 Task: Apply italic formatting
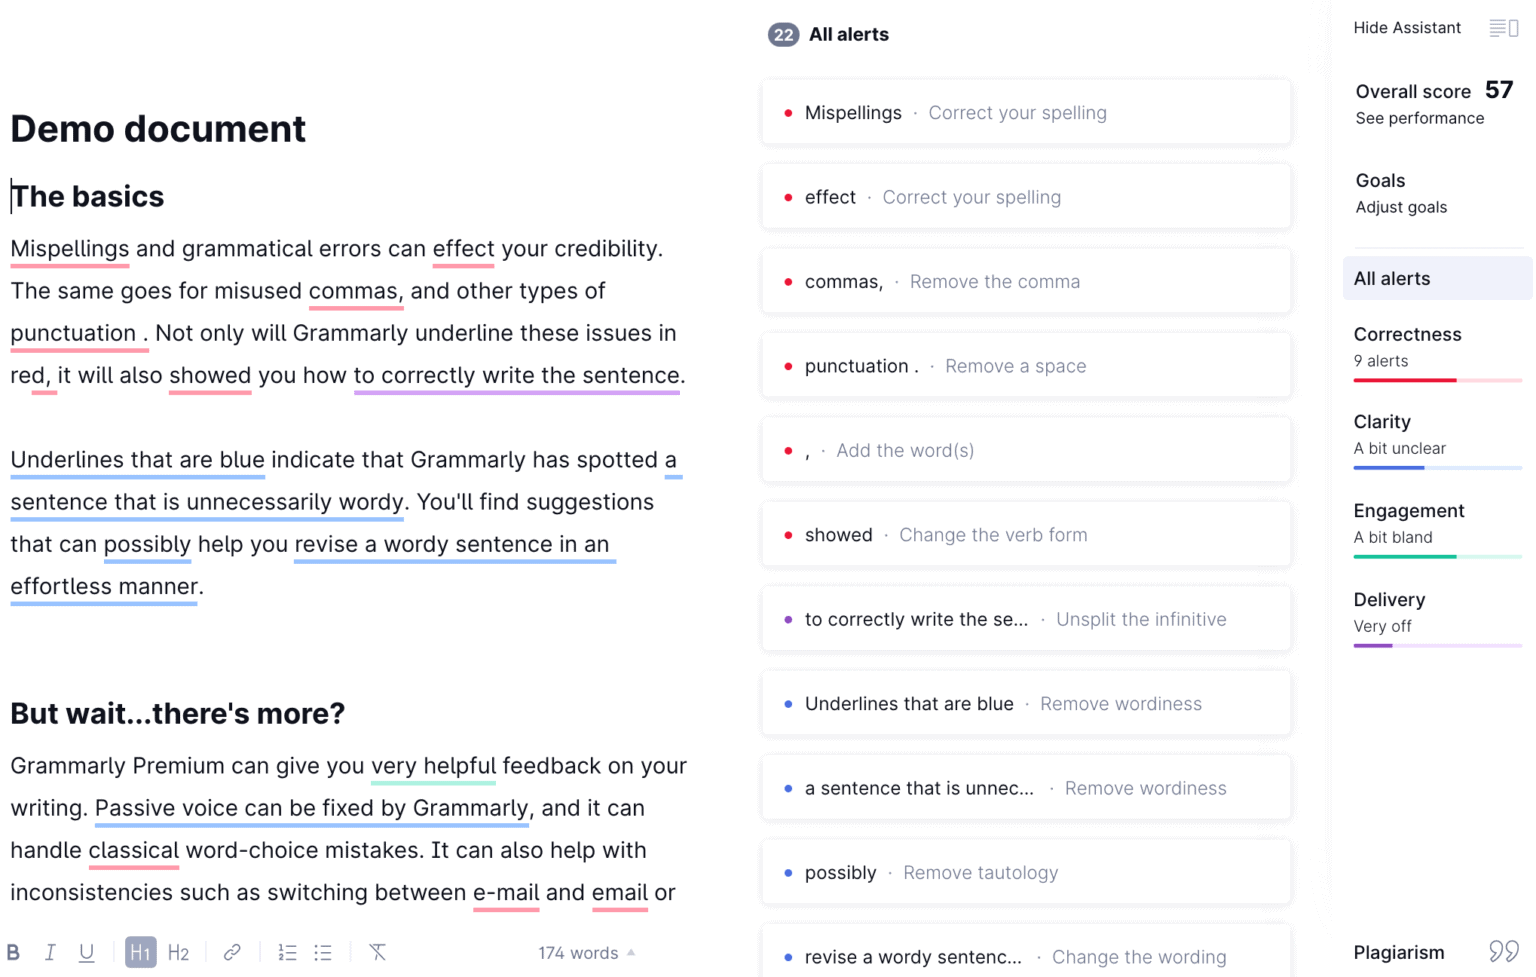coord(50,952)
